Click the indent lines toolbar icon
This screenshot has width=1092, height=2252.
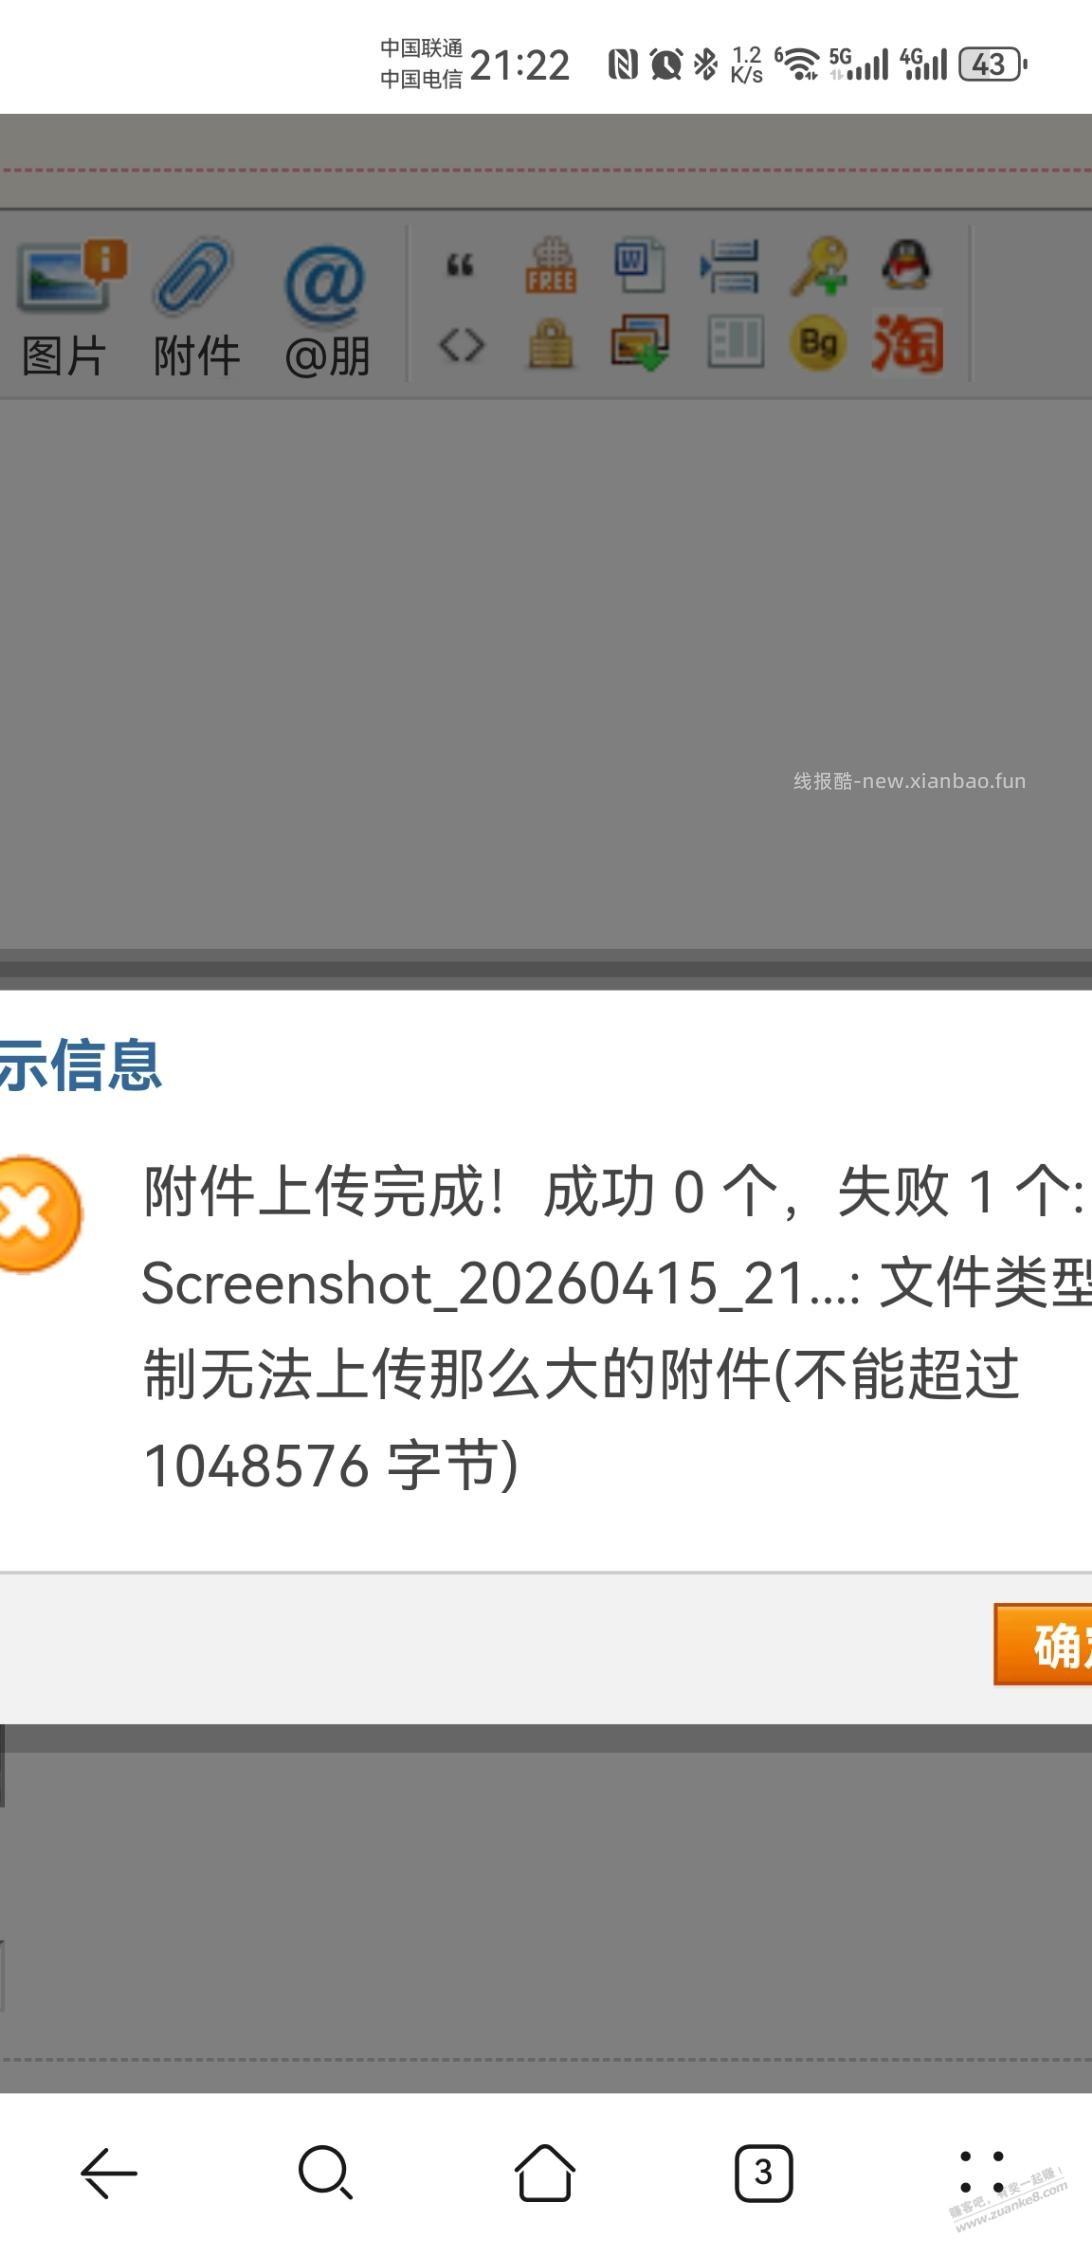coord(730,266)
